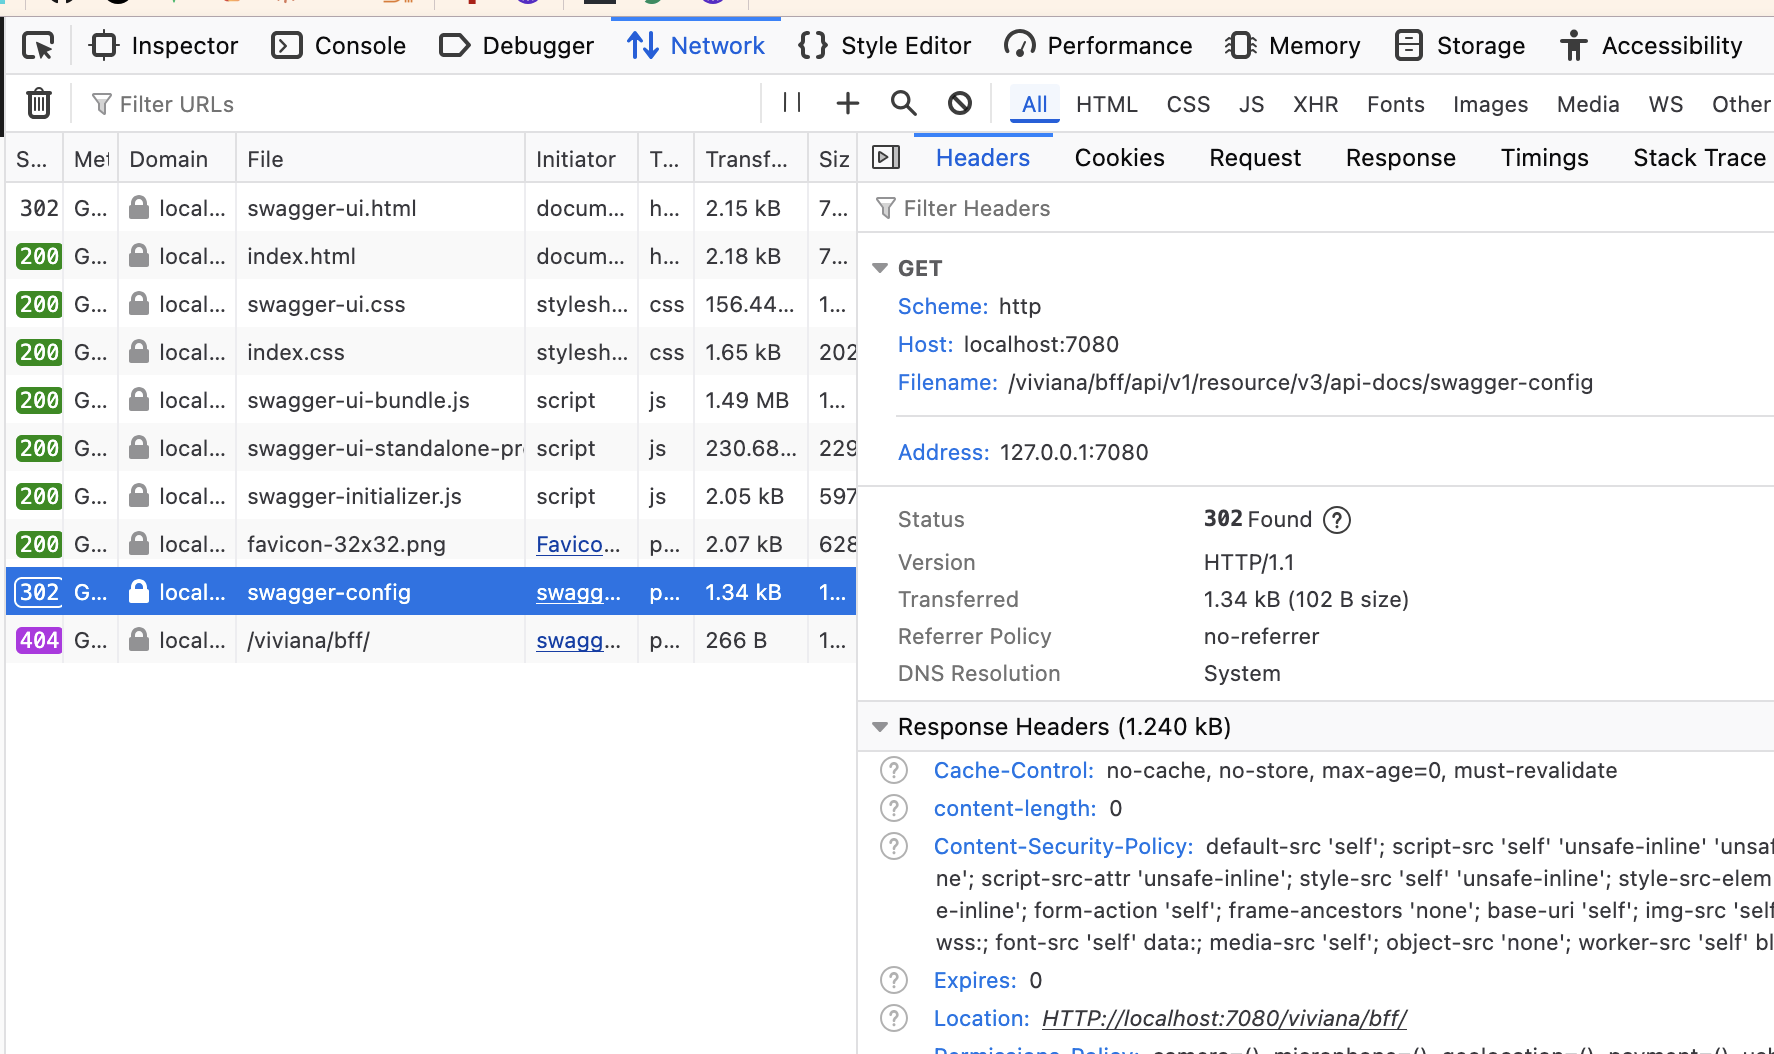This screenshot has width=1774, height=1054.
Task: Select the swagger-ui.css request row
Action: 431,304
